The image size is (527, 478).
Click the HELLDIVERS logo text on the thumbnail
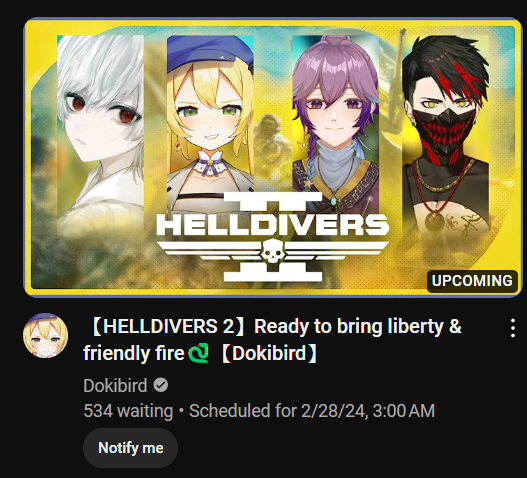(x=273, y=224)
